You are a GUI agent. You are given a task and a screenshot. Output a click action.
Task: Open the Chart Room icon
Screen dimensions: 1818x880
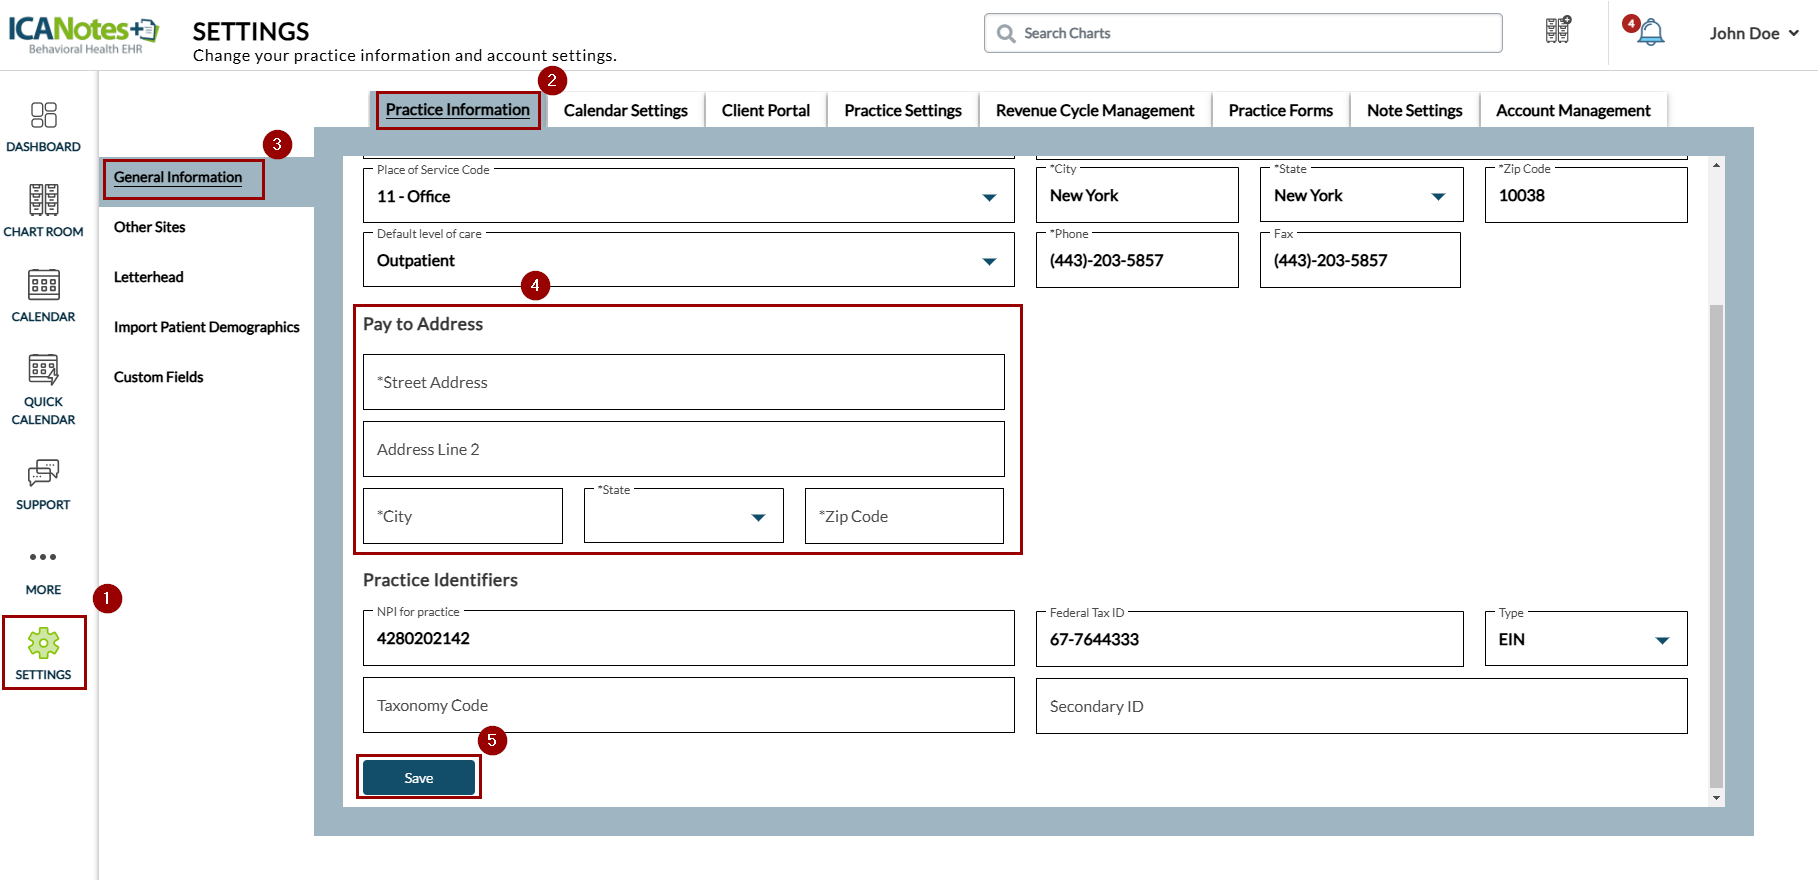[43, 200]
